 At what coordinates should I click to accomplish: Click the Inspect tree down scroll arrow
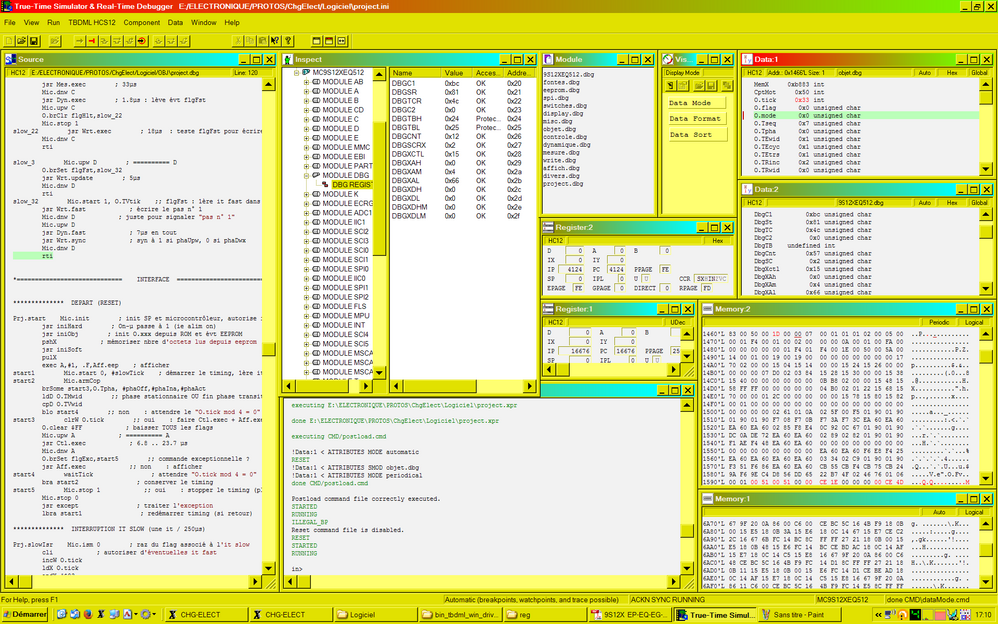pyautogui.click(x=379, y=372)
